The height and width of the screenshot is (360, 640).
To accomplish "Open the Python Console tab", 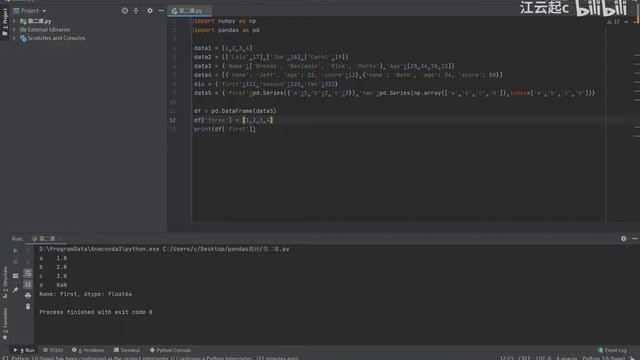I will [170, 350].
